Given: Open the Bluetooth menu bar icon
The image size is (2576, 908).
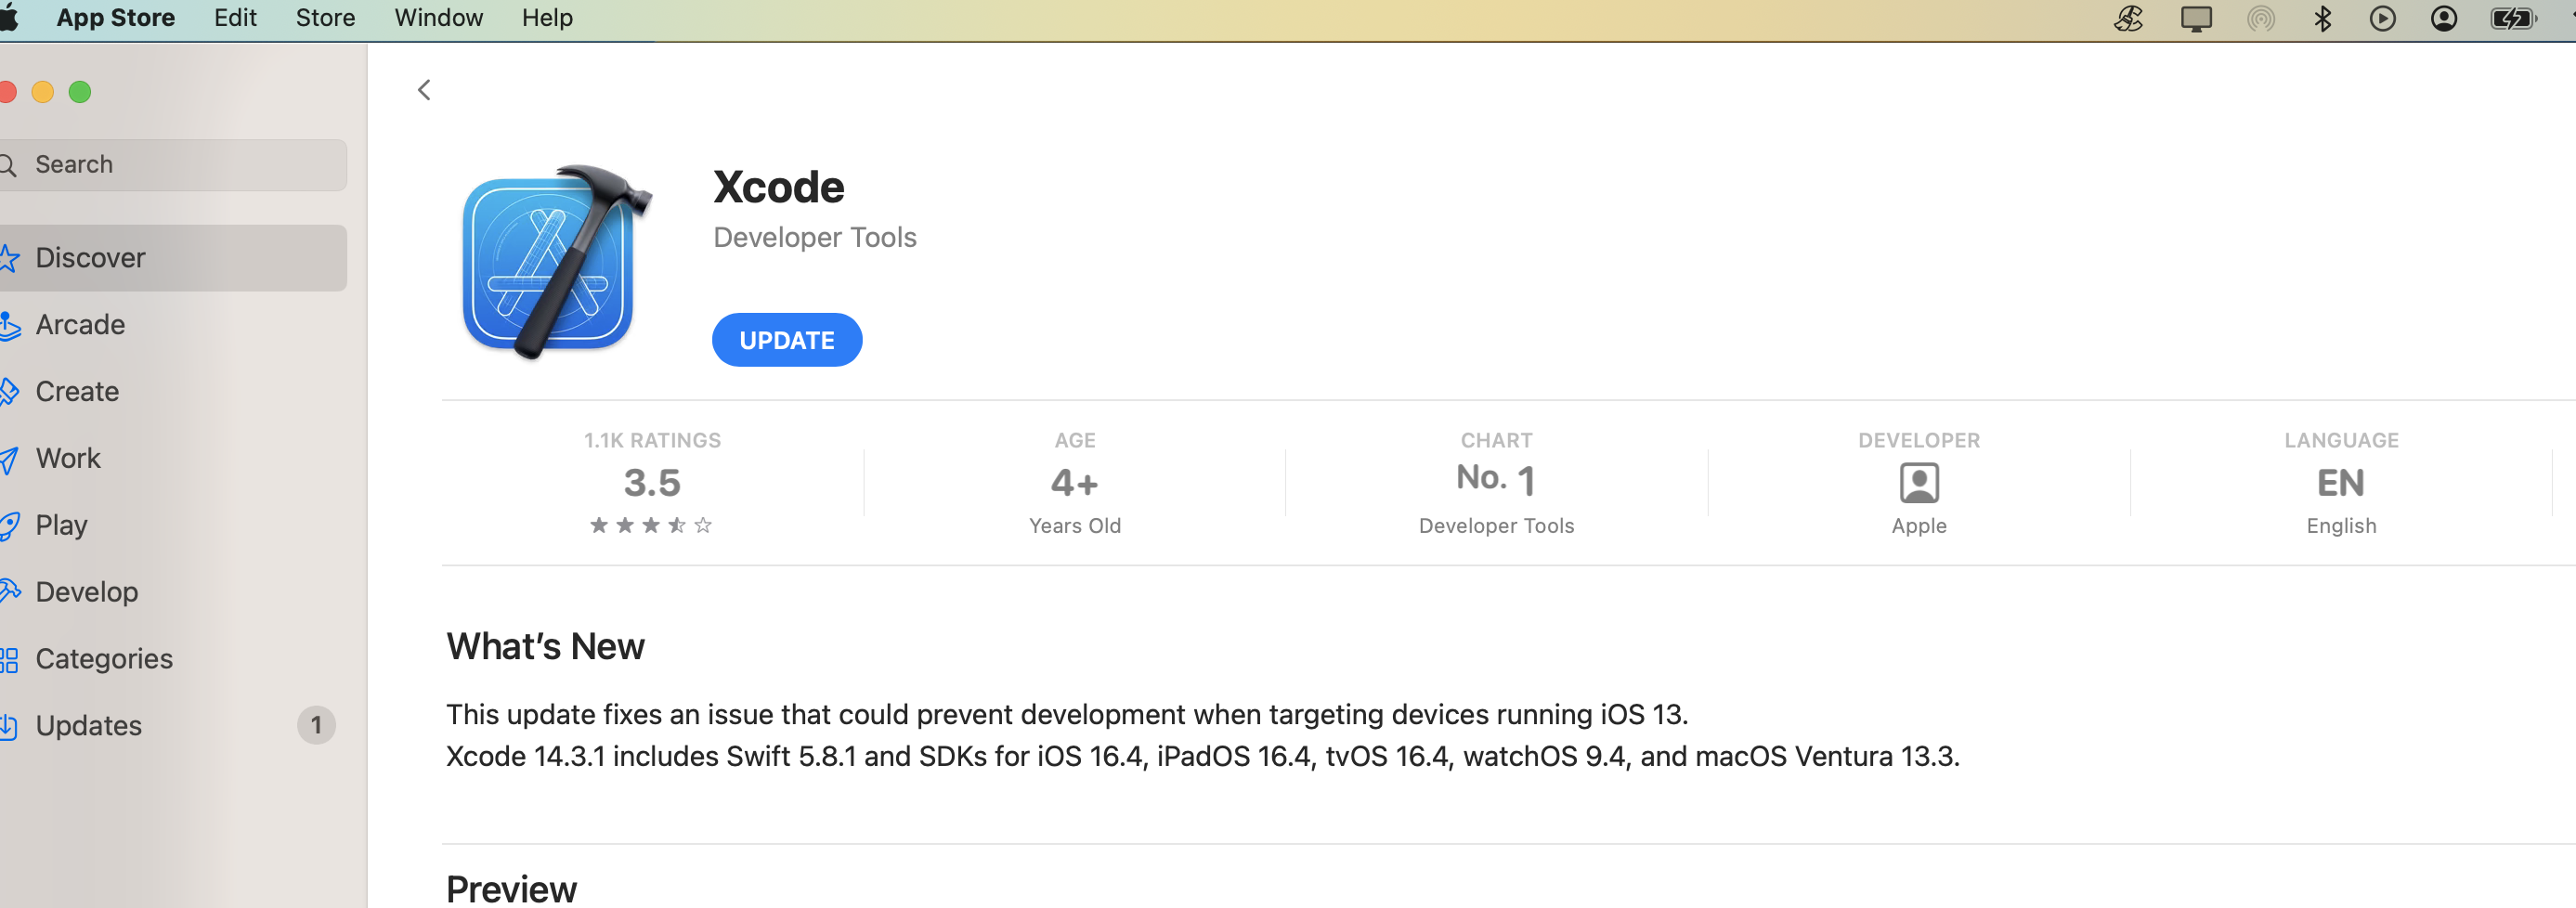Looking at the screenshot, I should tap(2322, 18).
